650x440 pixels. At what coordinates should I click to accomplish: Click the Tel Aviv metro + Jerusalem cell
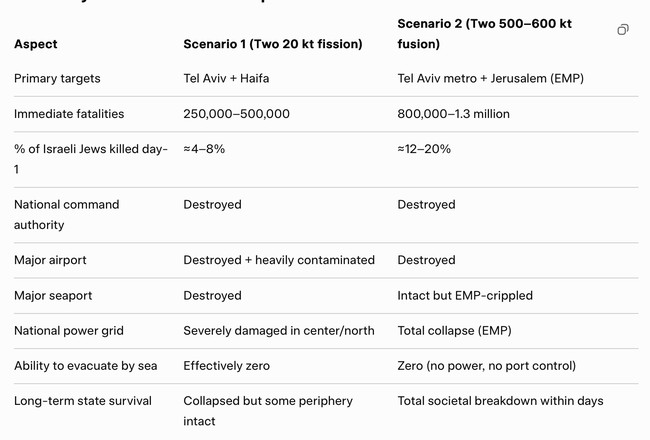[x=490, y=79]
